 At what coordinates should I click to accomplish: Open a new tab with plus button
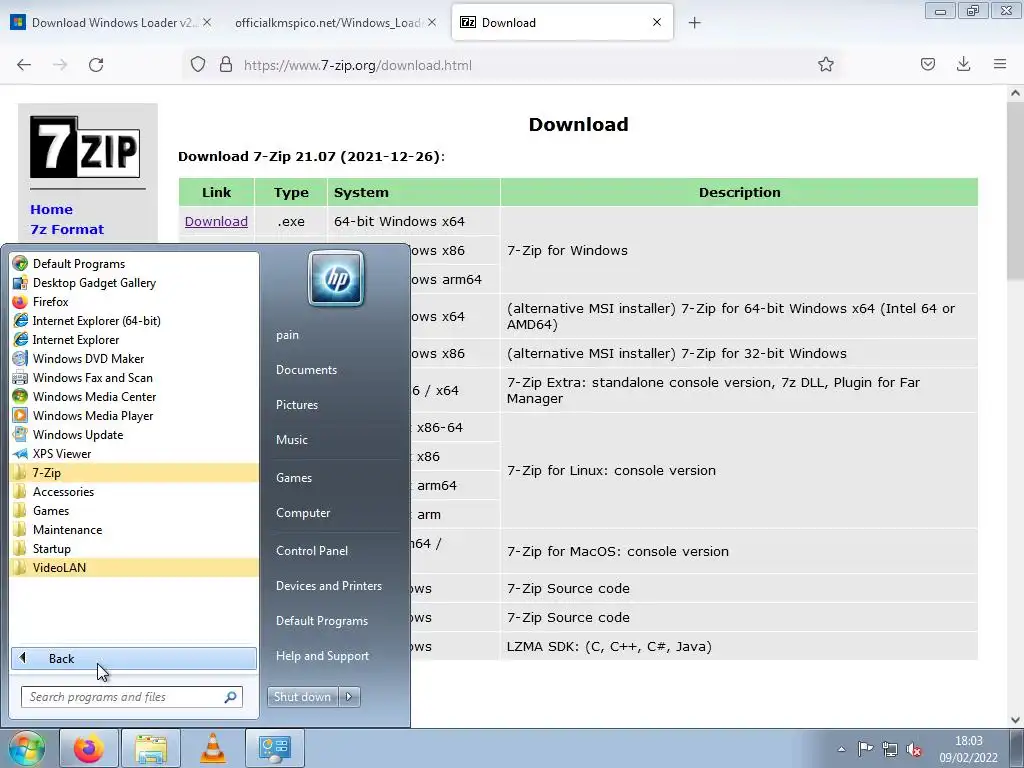point(694,23)
